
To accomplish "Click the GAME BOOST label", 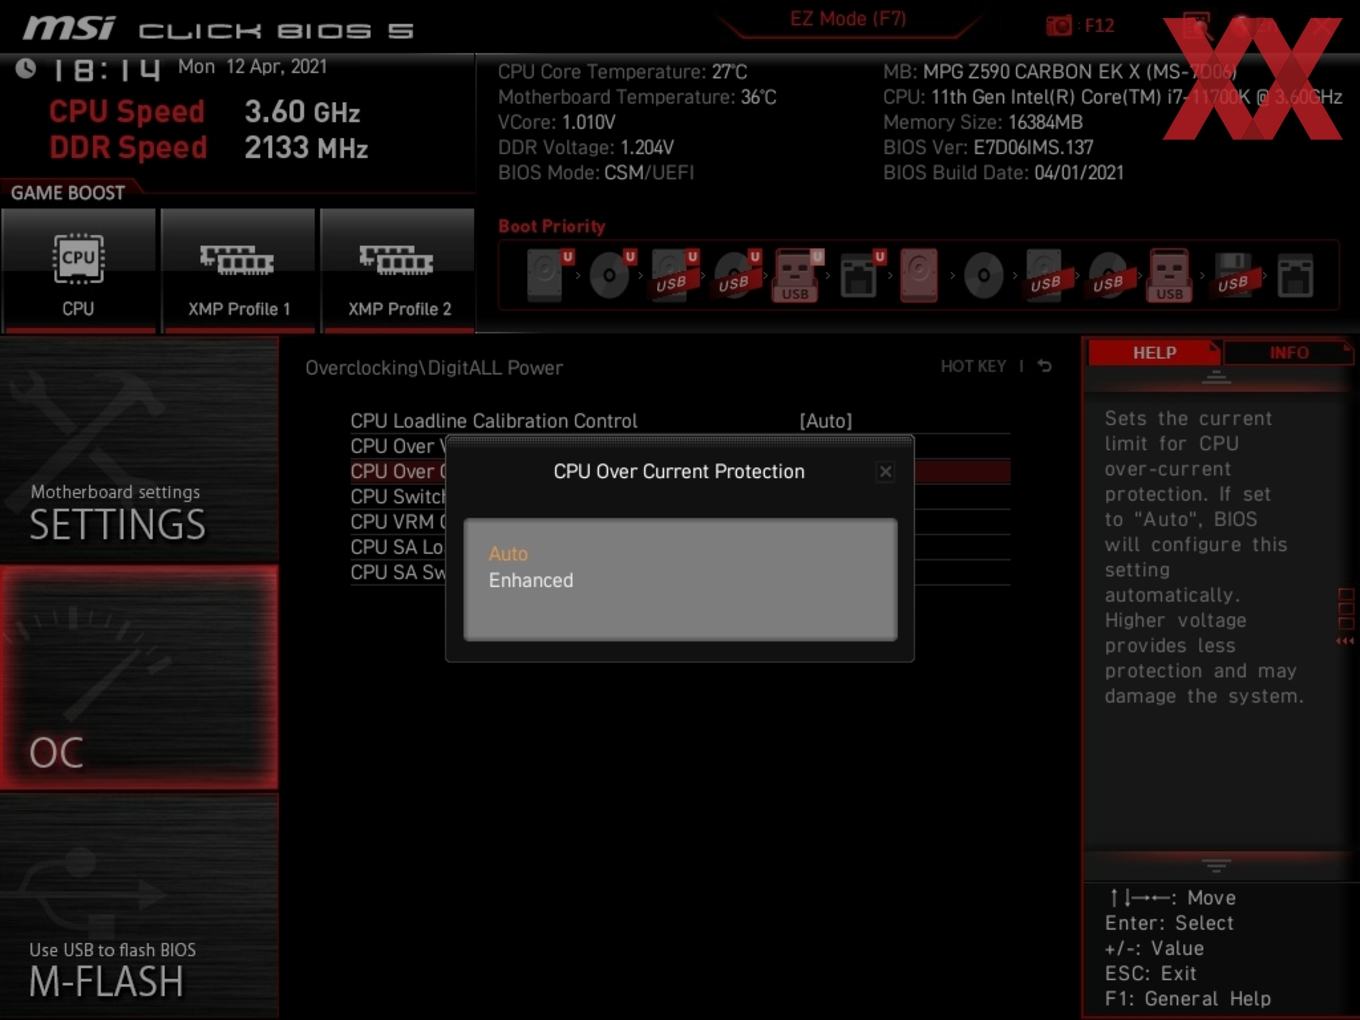I will coord(68,192).
